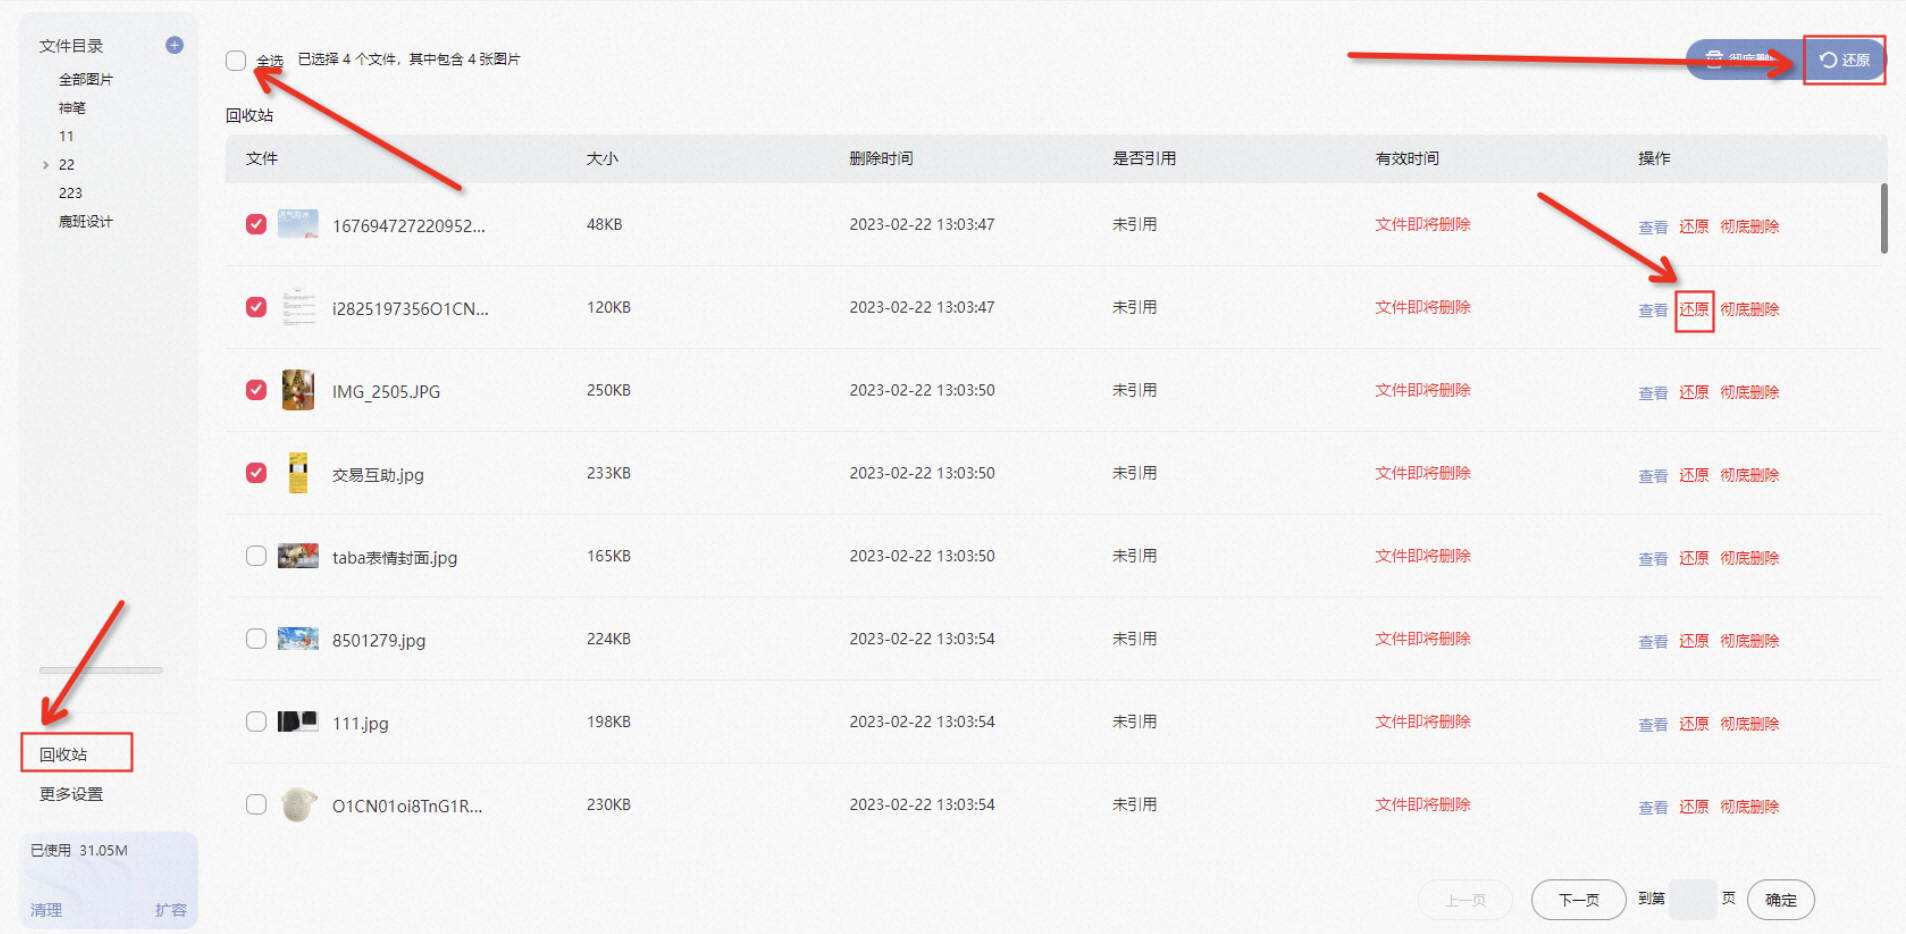1906x934 pixels.
Task: Open thumbnail of 交易互助.jpg
Action: (298, 473)
